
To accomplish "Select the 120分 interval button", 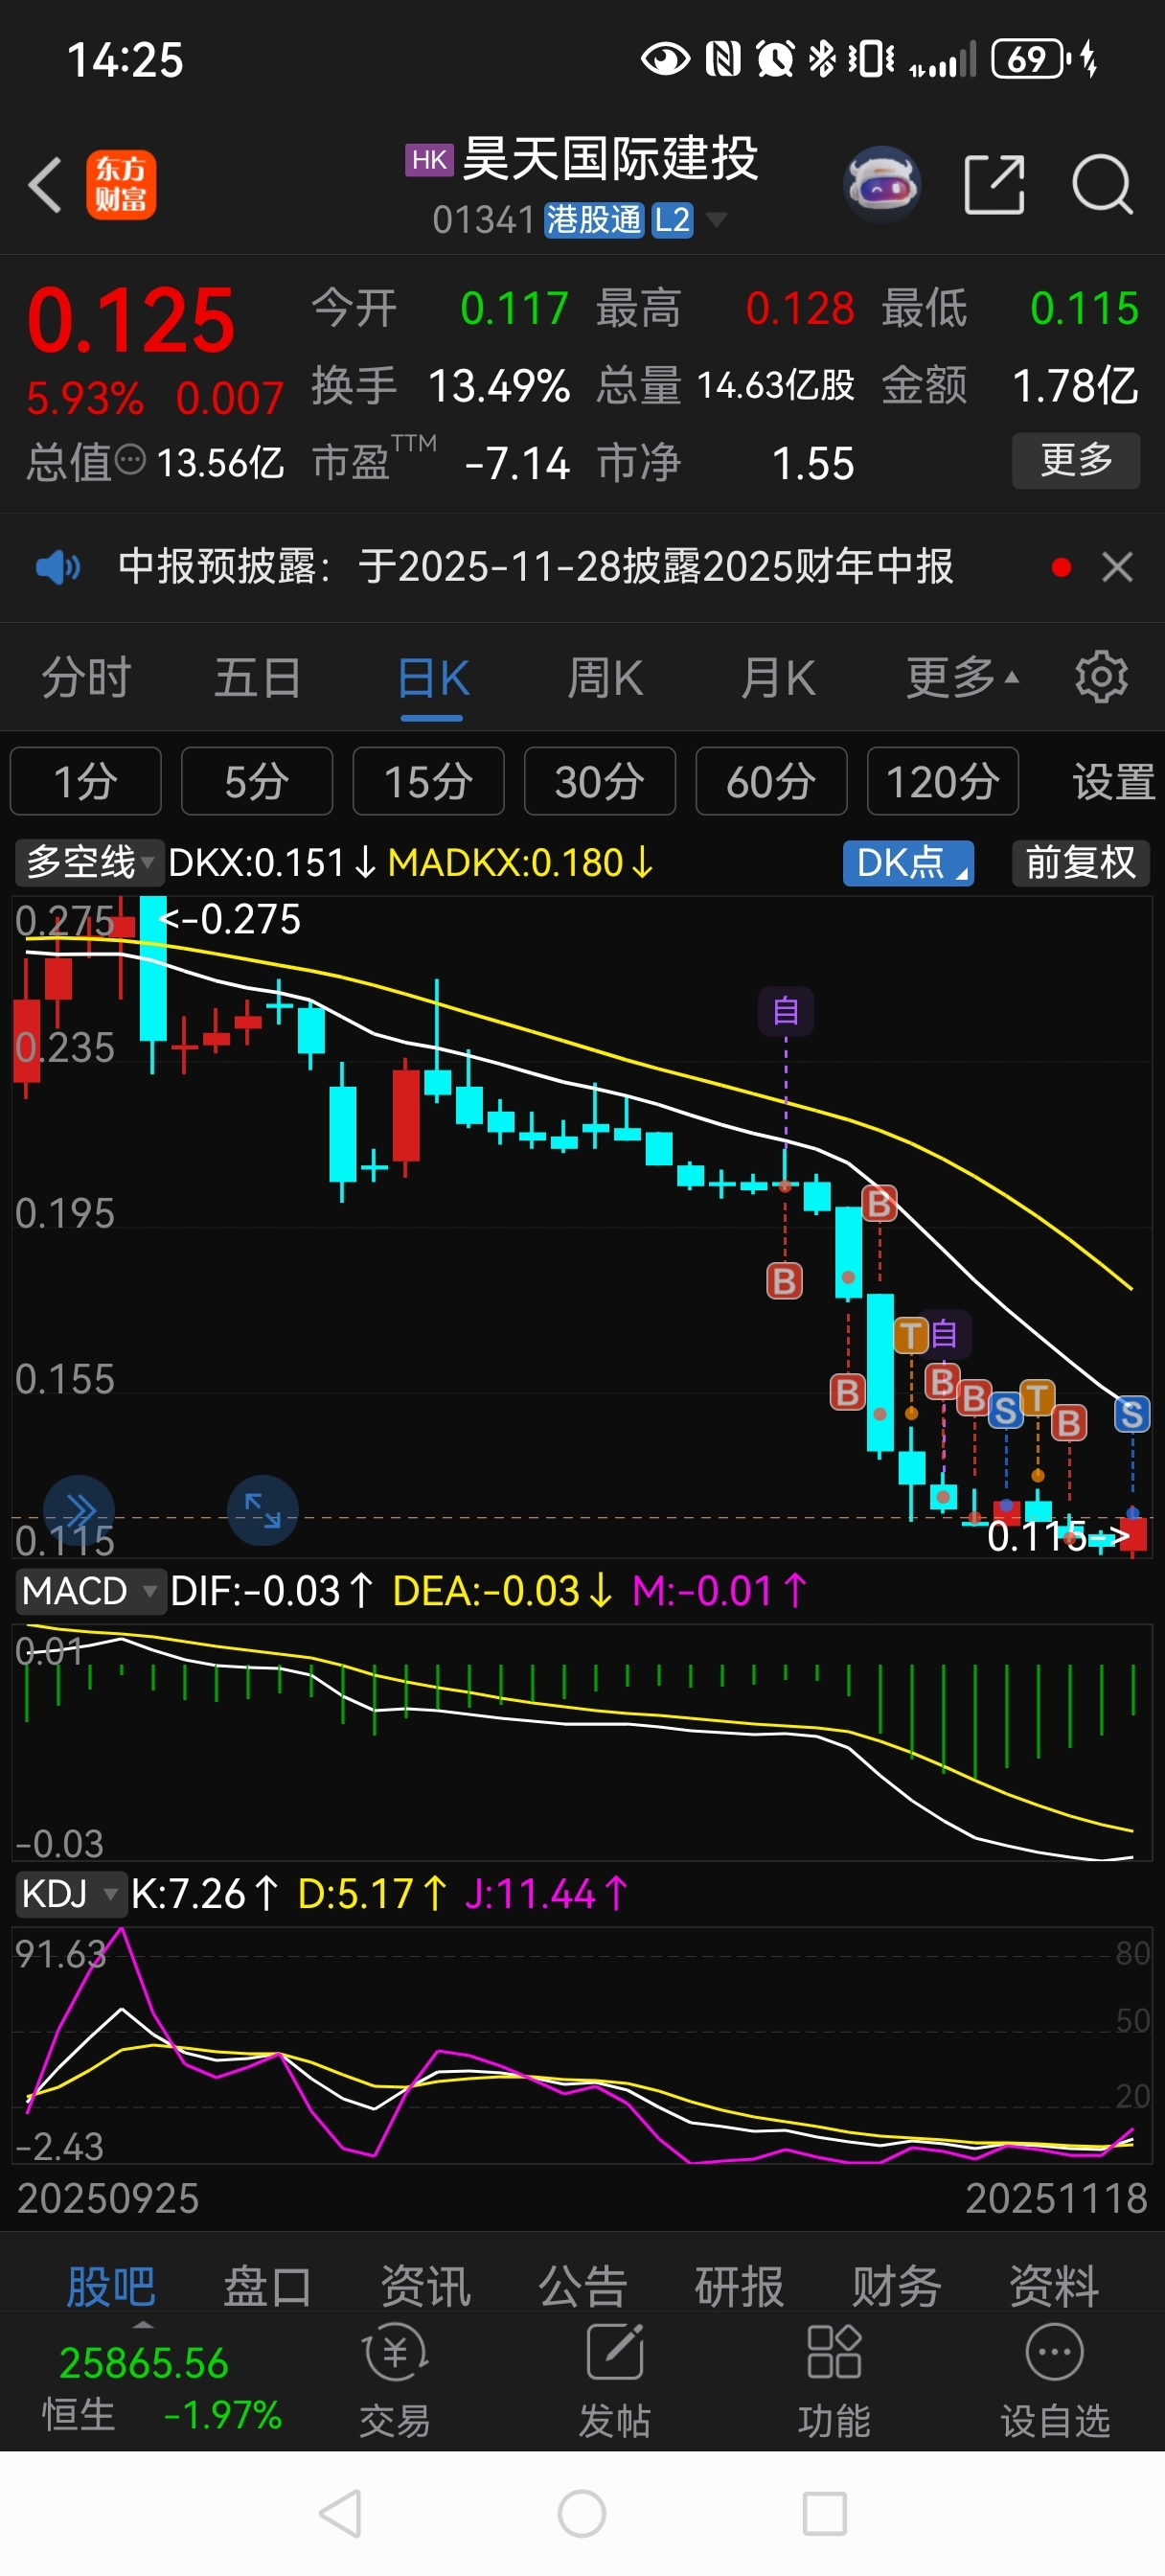I will (x=943, y=781).
